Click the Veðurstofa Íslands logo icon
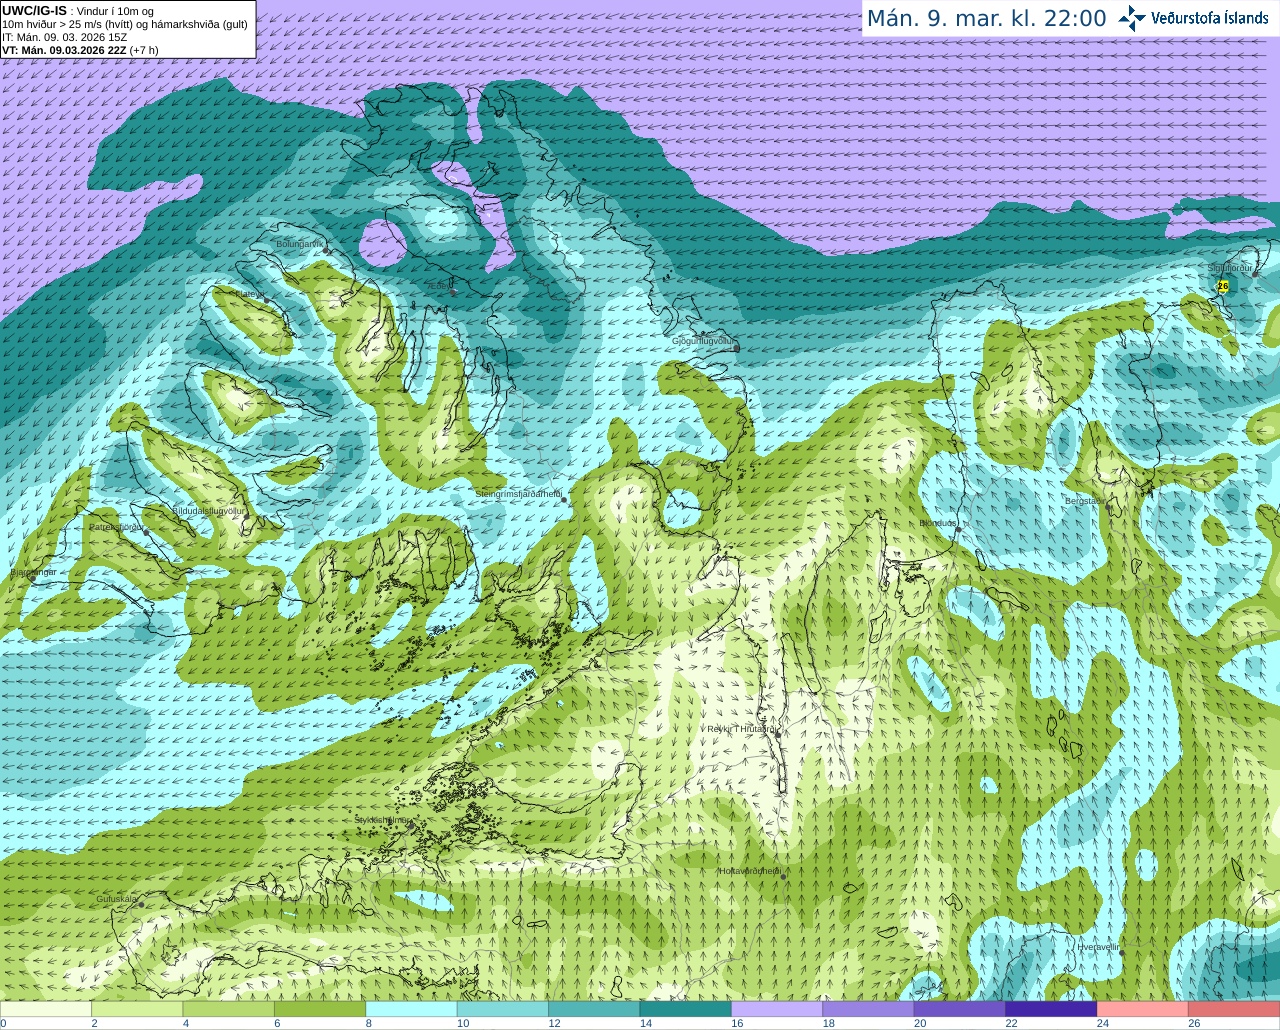This screenshot has width=1280, height=1030. coord(1132,18)
